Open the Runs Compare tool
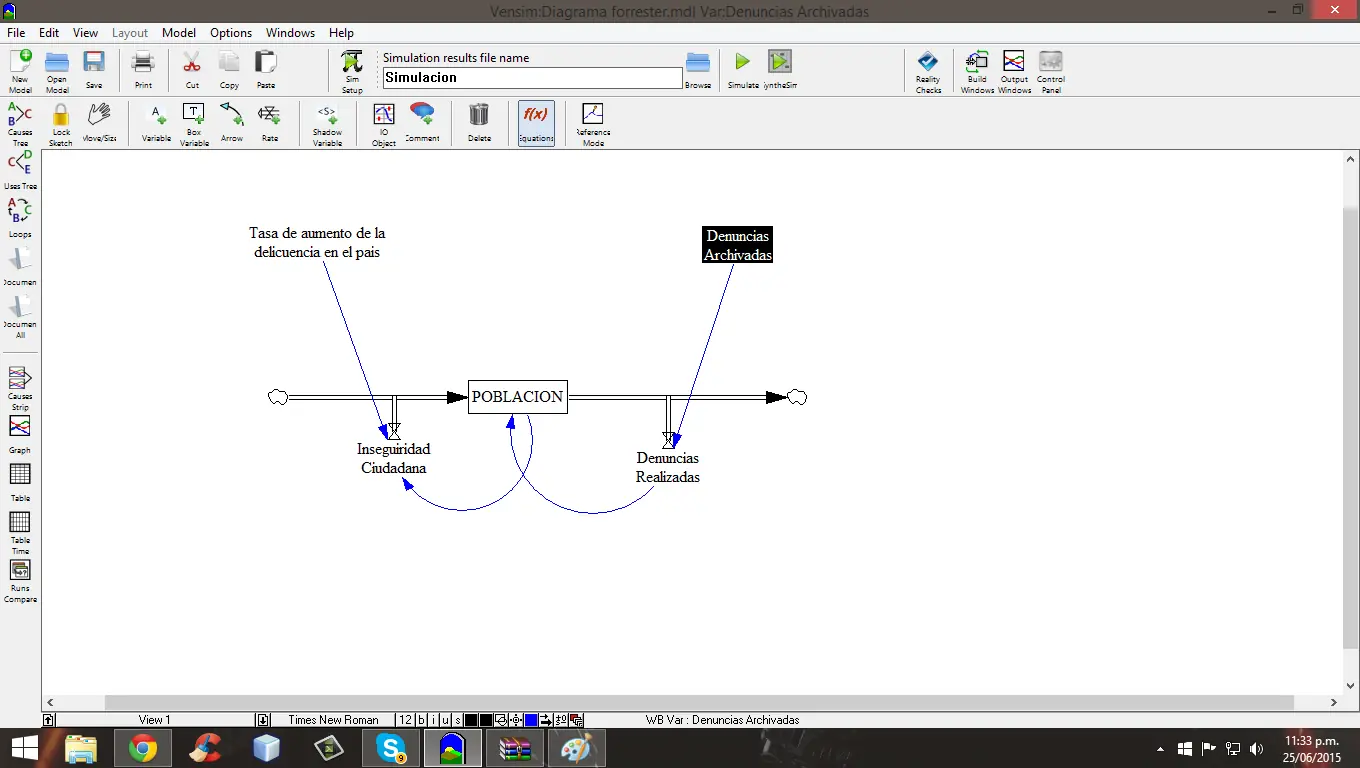Image resolution: width=1360 pixels, height=768 pixels. coord(20,581)
